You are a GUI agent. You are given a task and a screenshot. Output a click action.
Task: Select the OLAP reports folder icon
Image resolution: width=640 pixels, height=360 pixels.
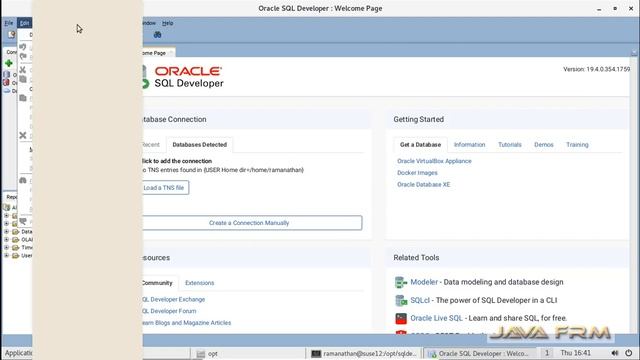16,240
